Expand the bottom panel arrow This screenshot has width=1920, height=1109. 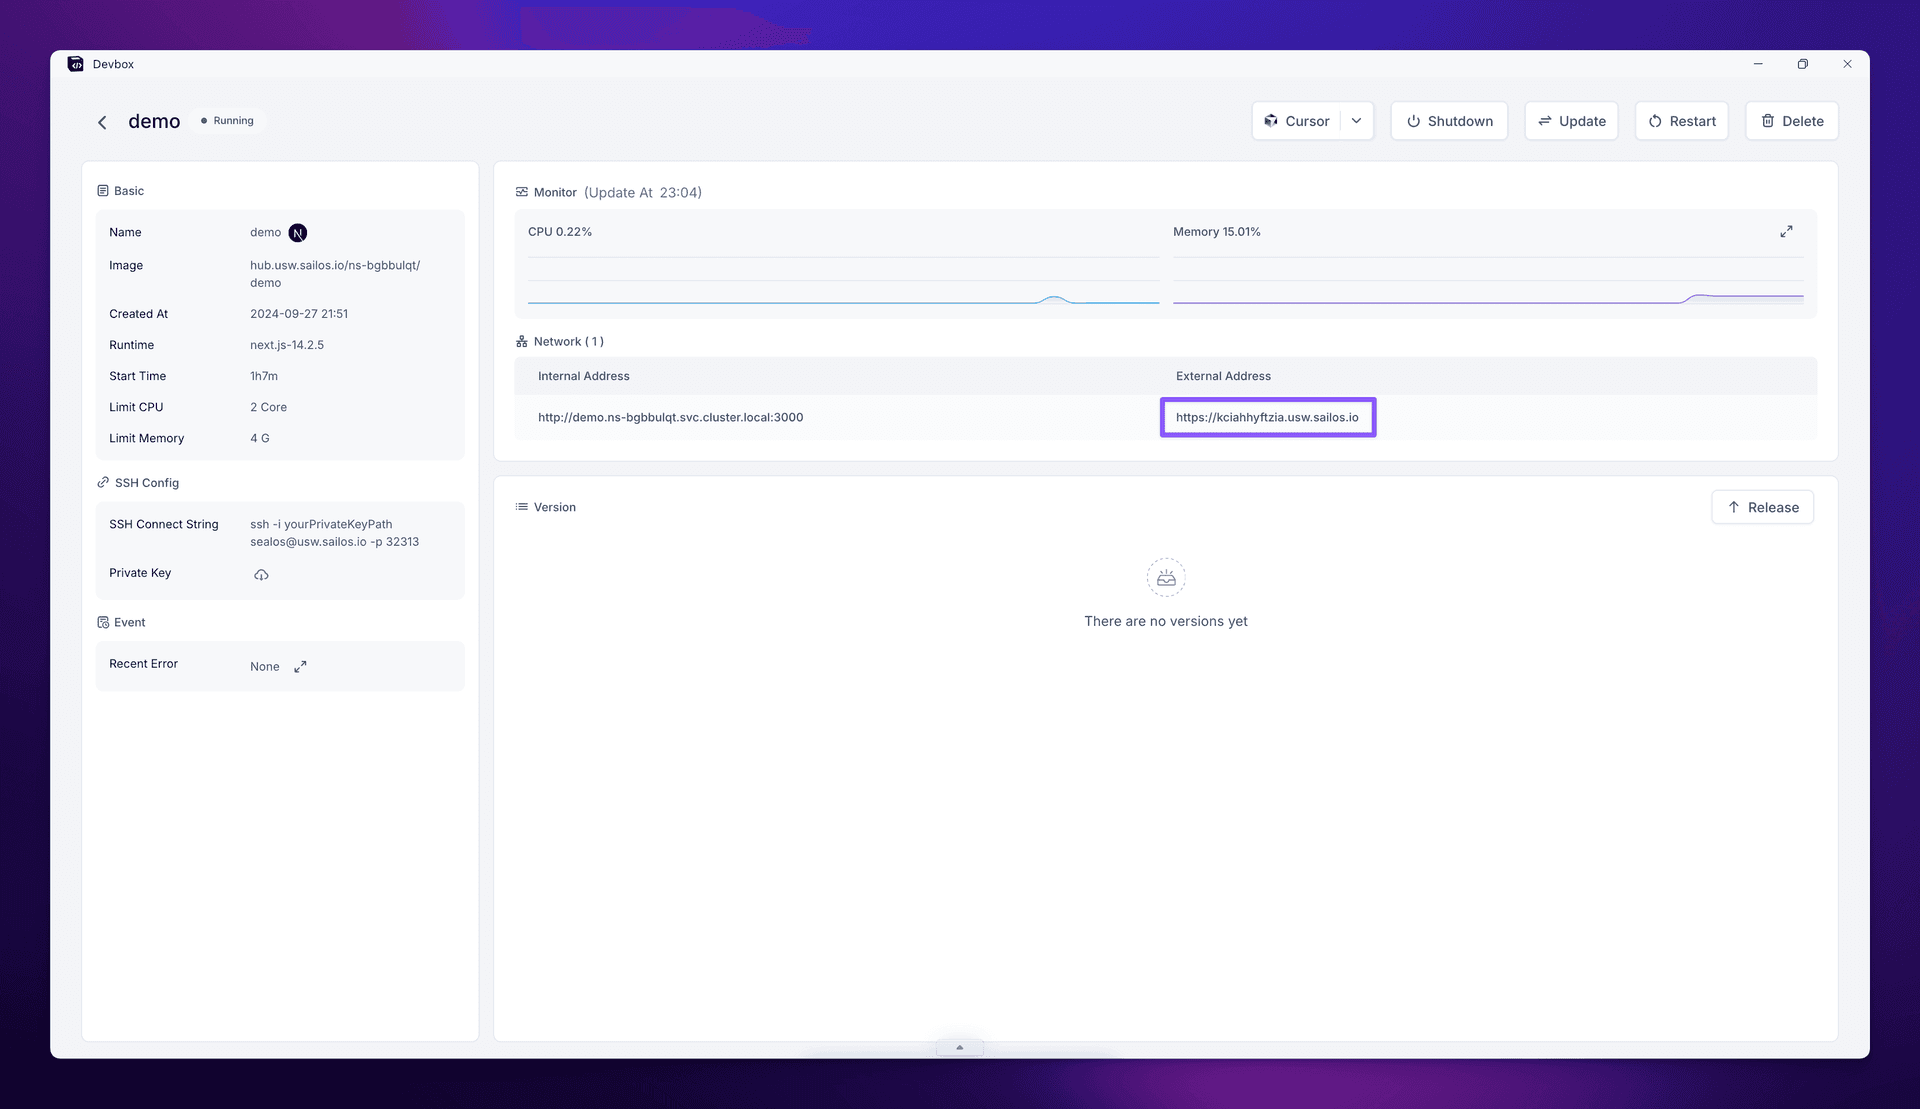(959, 1047)
